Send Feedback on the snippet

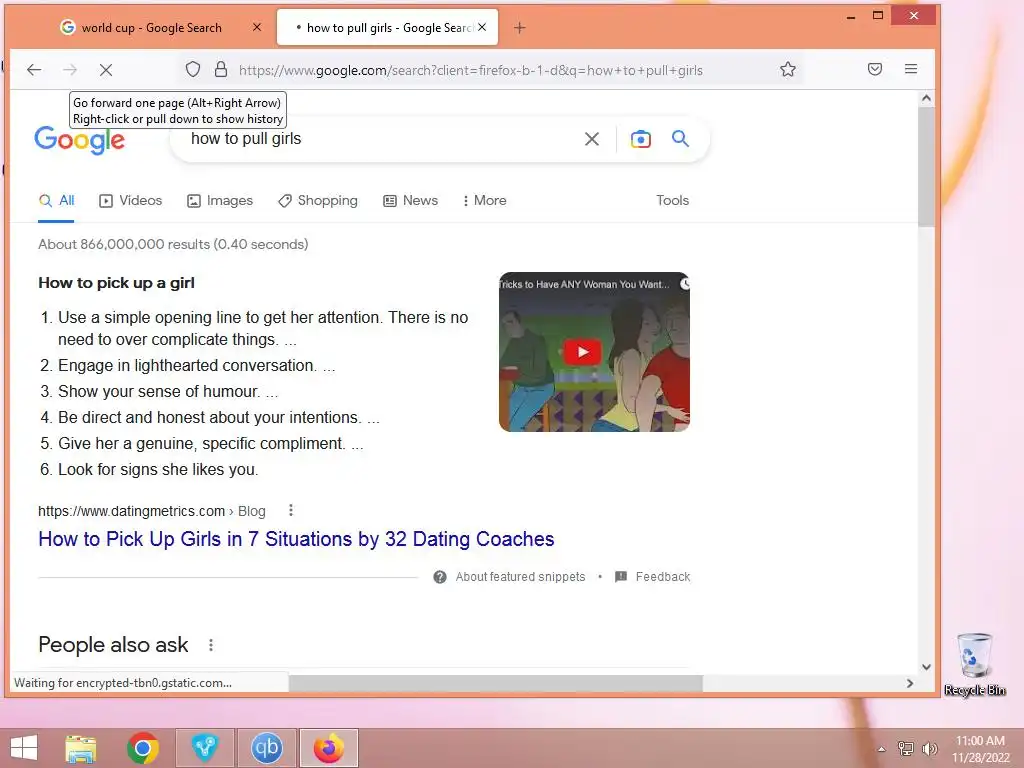click(x=652, y=577)
